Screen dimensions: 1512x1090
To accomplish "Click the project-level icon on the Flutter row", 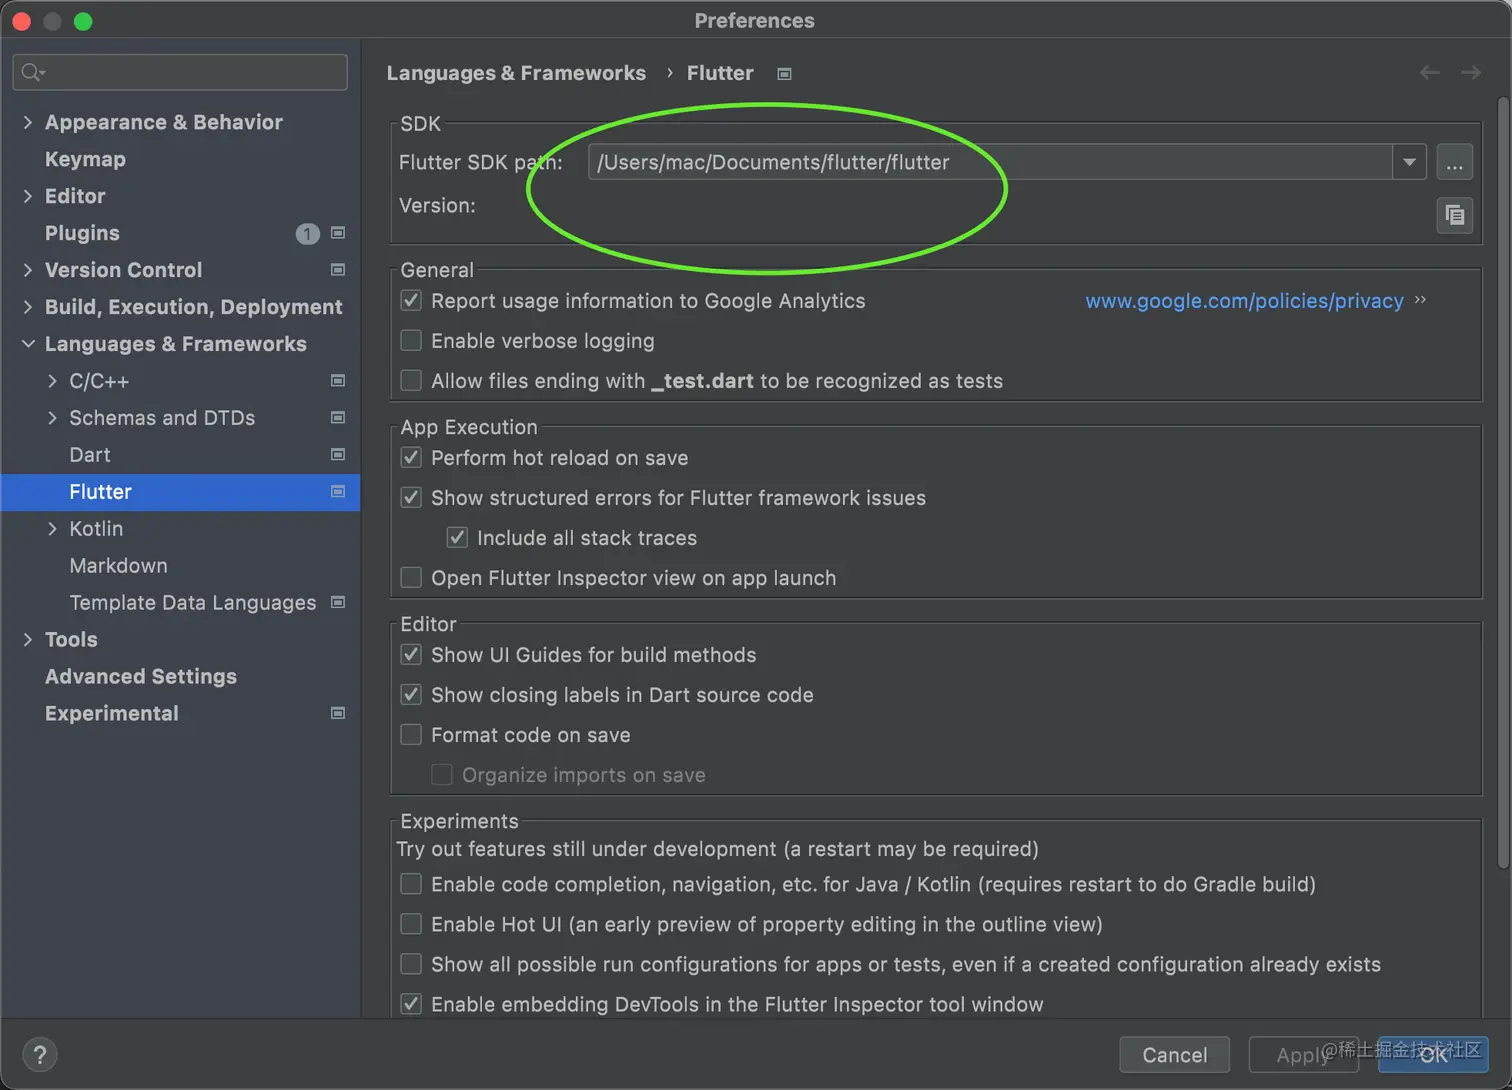I will coord(338,492).
